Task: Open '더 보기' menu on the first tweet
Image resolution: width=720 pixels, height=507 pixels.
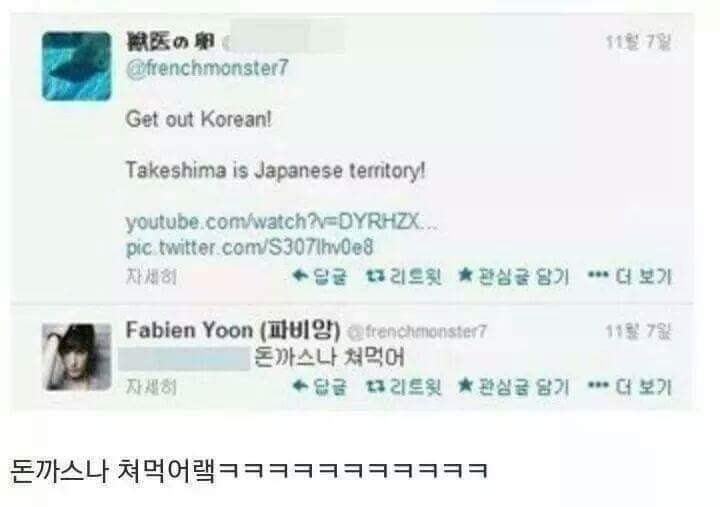Action: pos(629,276)
